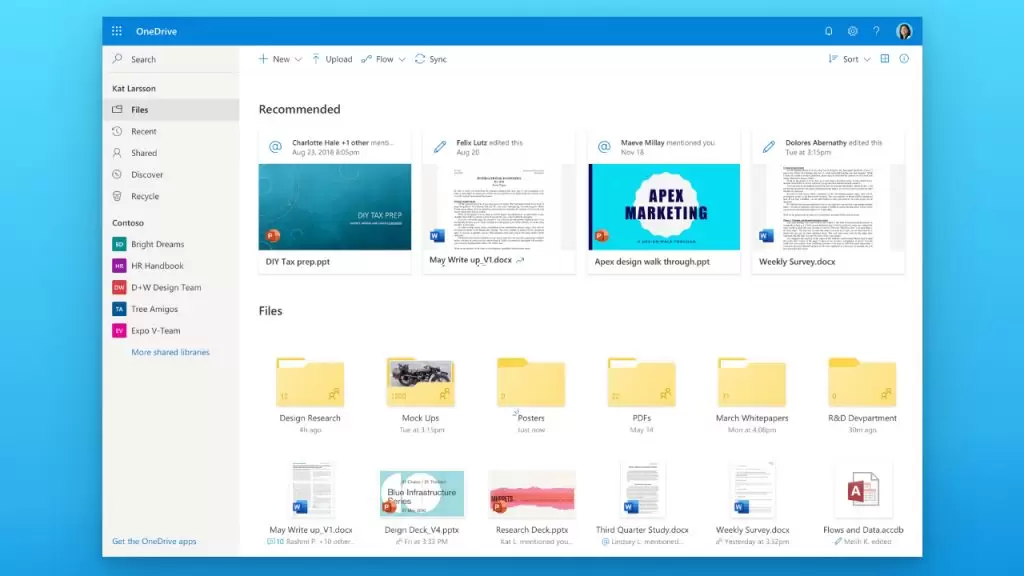Viewport: 1024px width, 576px height.
Task: Open the R&D Department folder
Action: pyautogui.click(x=862, y=382)
